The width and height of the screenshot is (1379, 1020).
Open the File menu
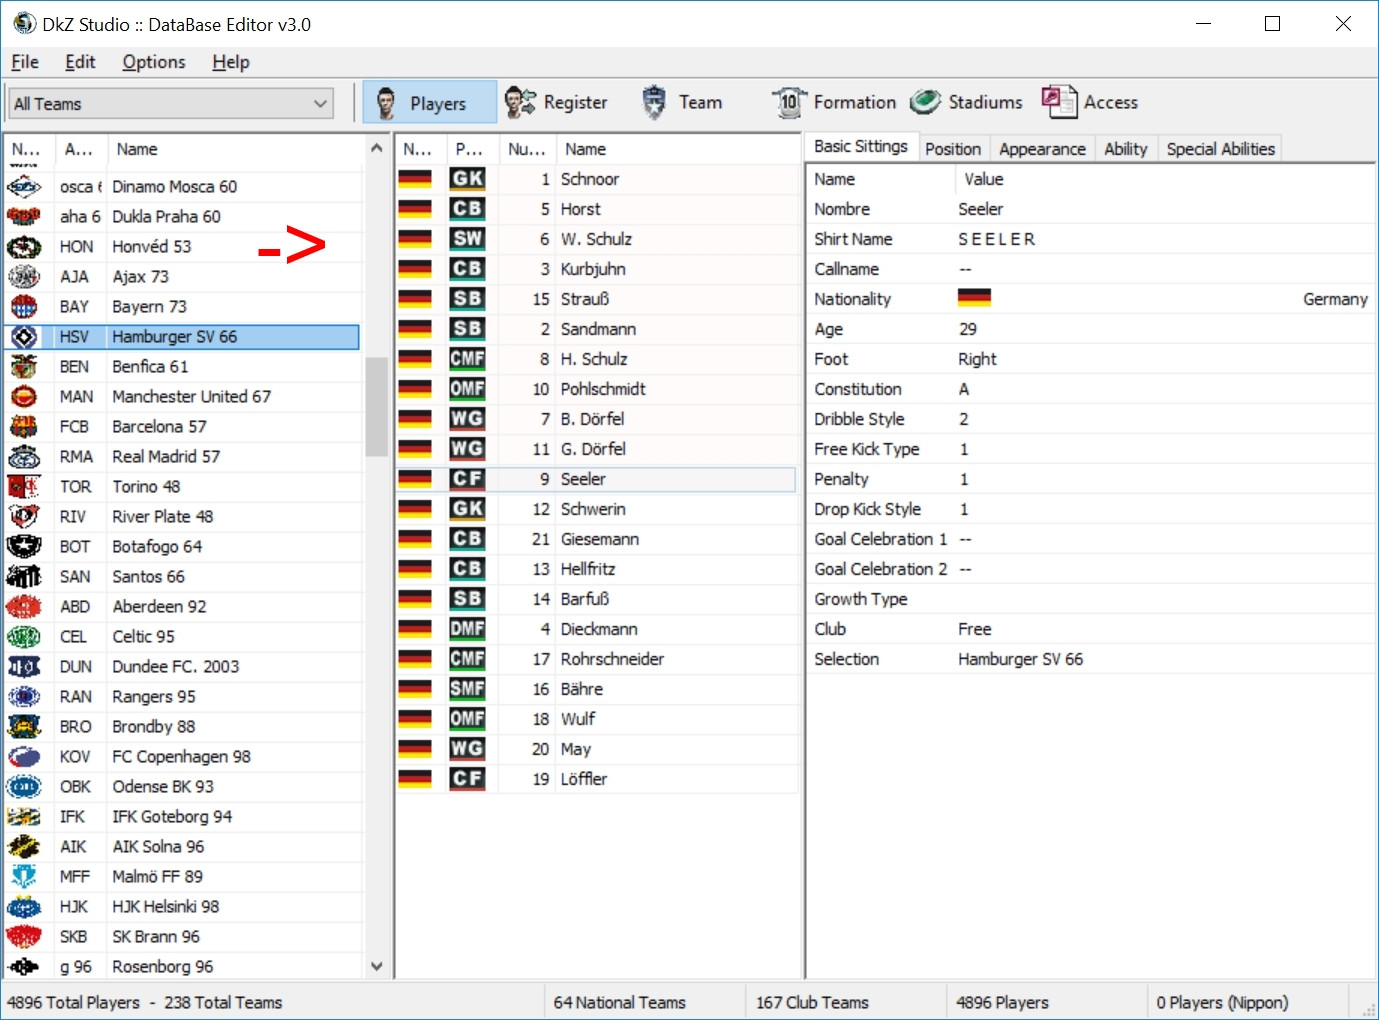[x=25, y=62]
